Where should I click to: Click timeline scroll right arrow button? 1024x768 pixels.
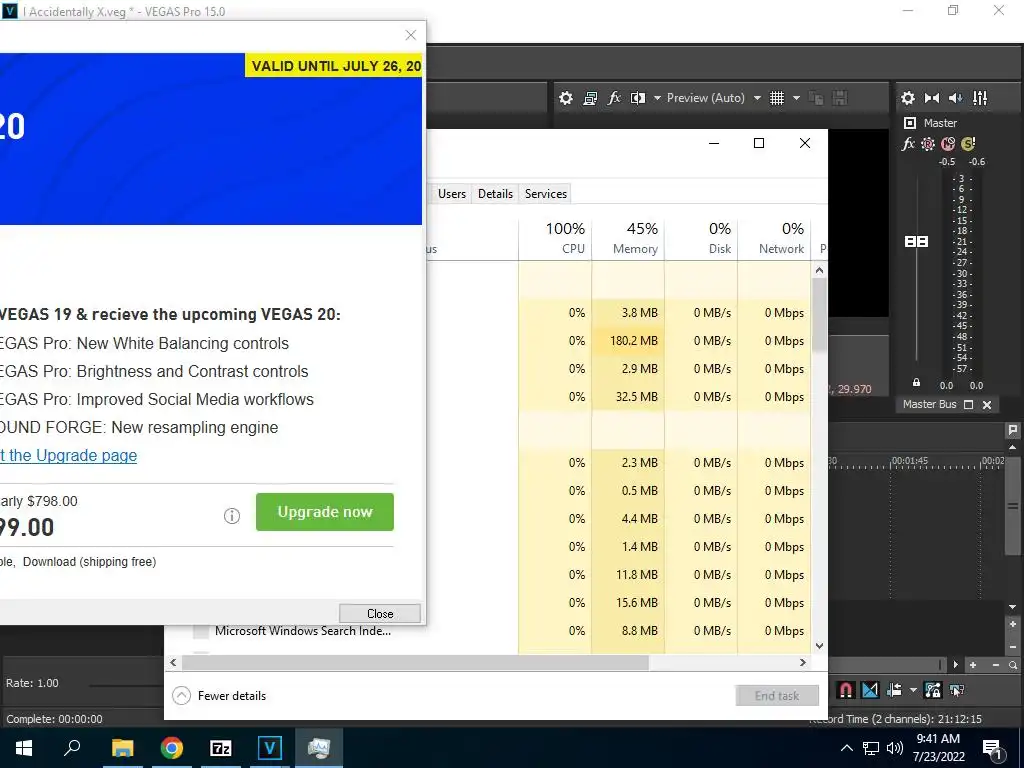tap(955, 665)
